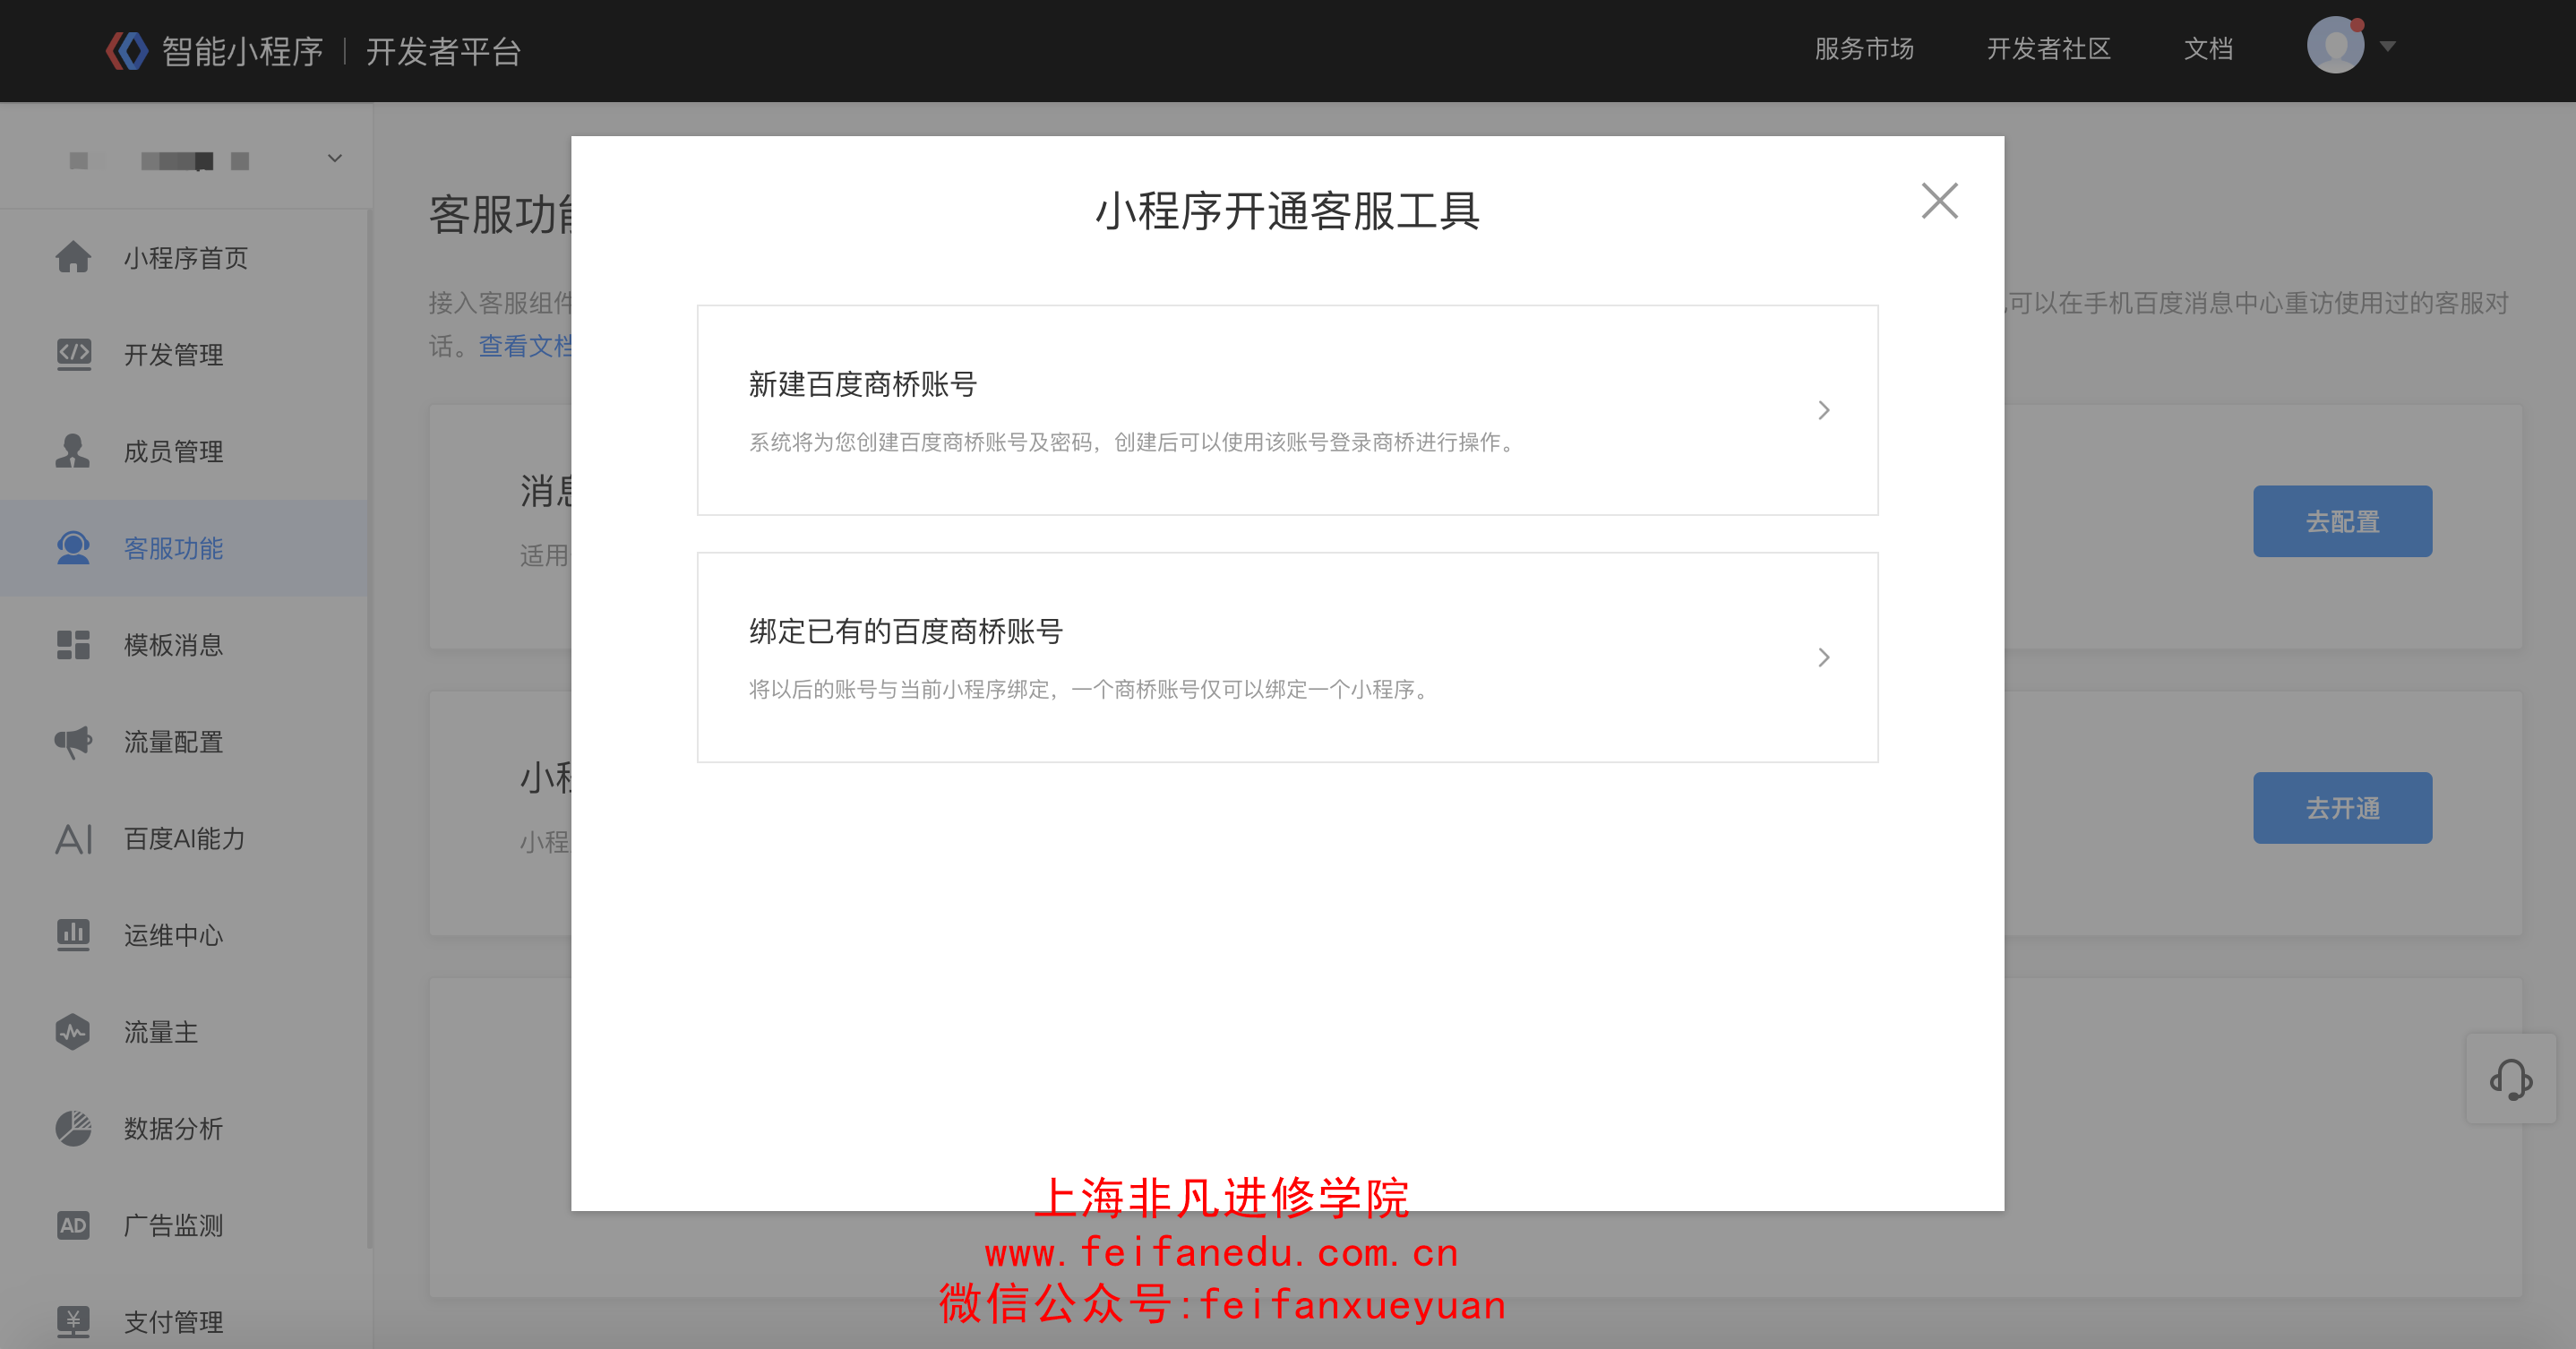
Task: Click the 开发者平台 header text
Action: [x=443, y=51]
